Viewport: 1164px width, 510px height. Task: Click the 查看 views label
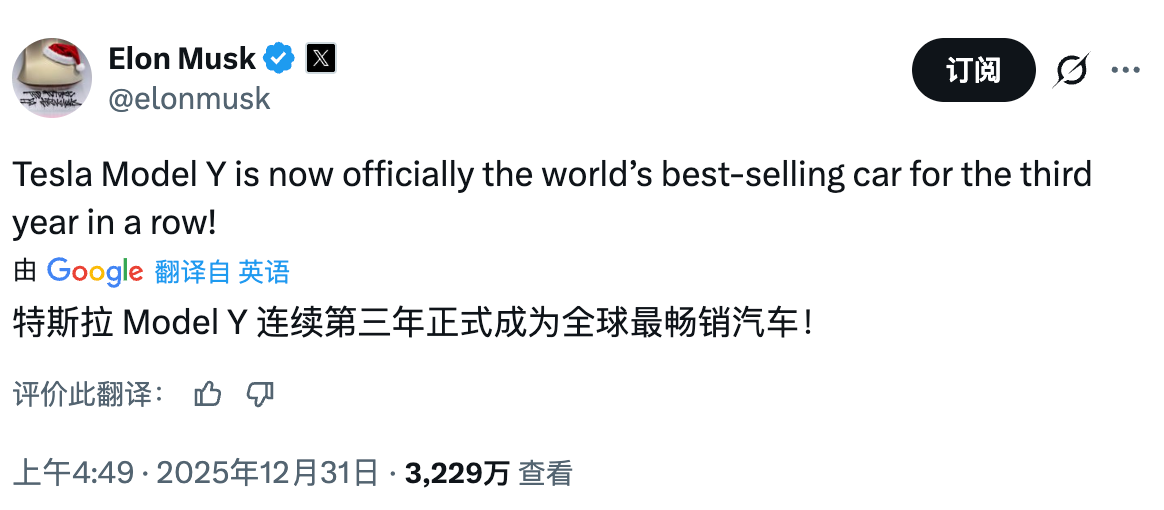pos(545,473)
